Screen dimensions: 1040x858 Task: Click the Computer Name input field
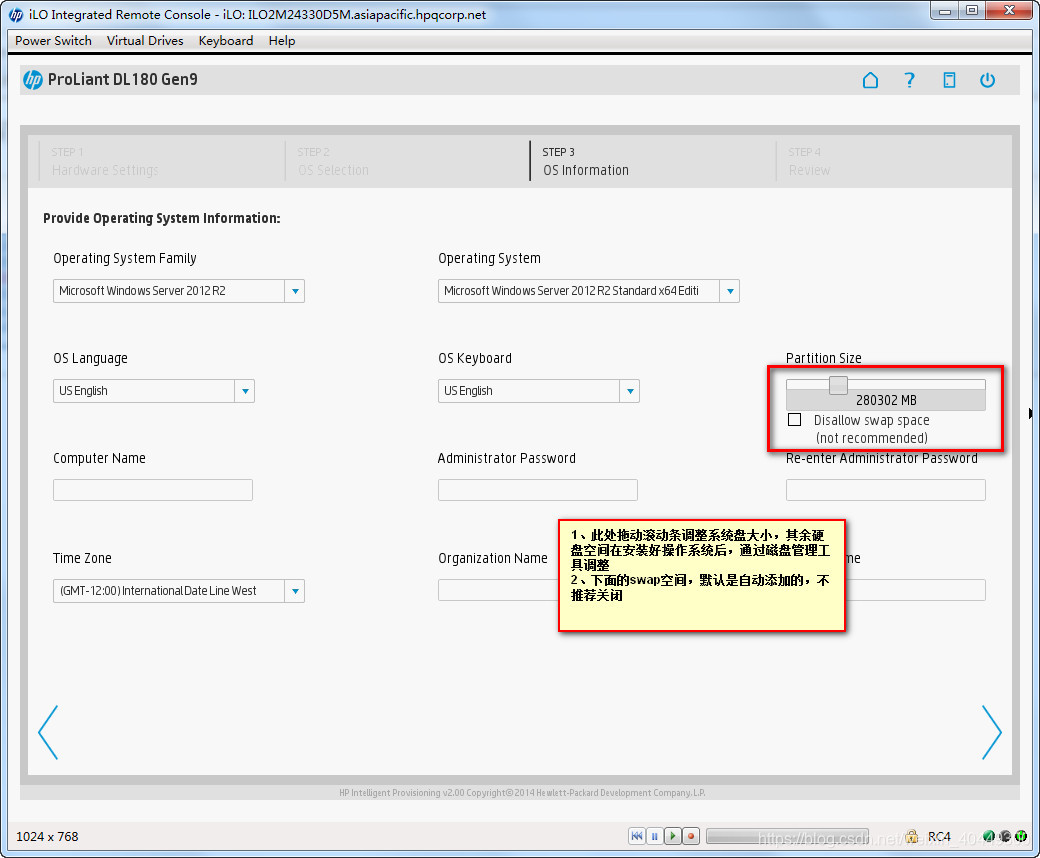153,490
